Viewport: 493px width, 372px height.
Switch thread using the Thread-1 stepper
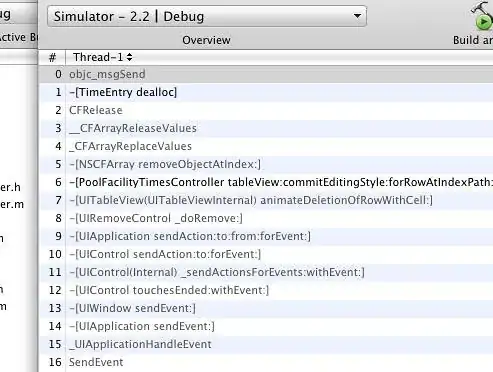tap(129, 57)
